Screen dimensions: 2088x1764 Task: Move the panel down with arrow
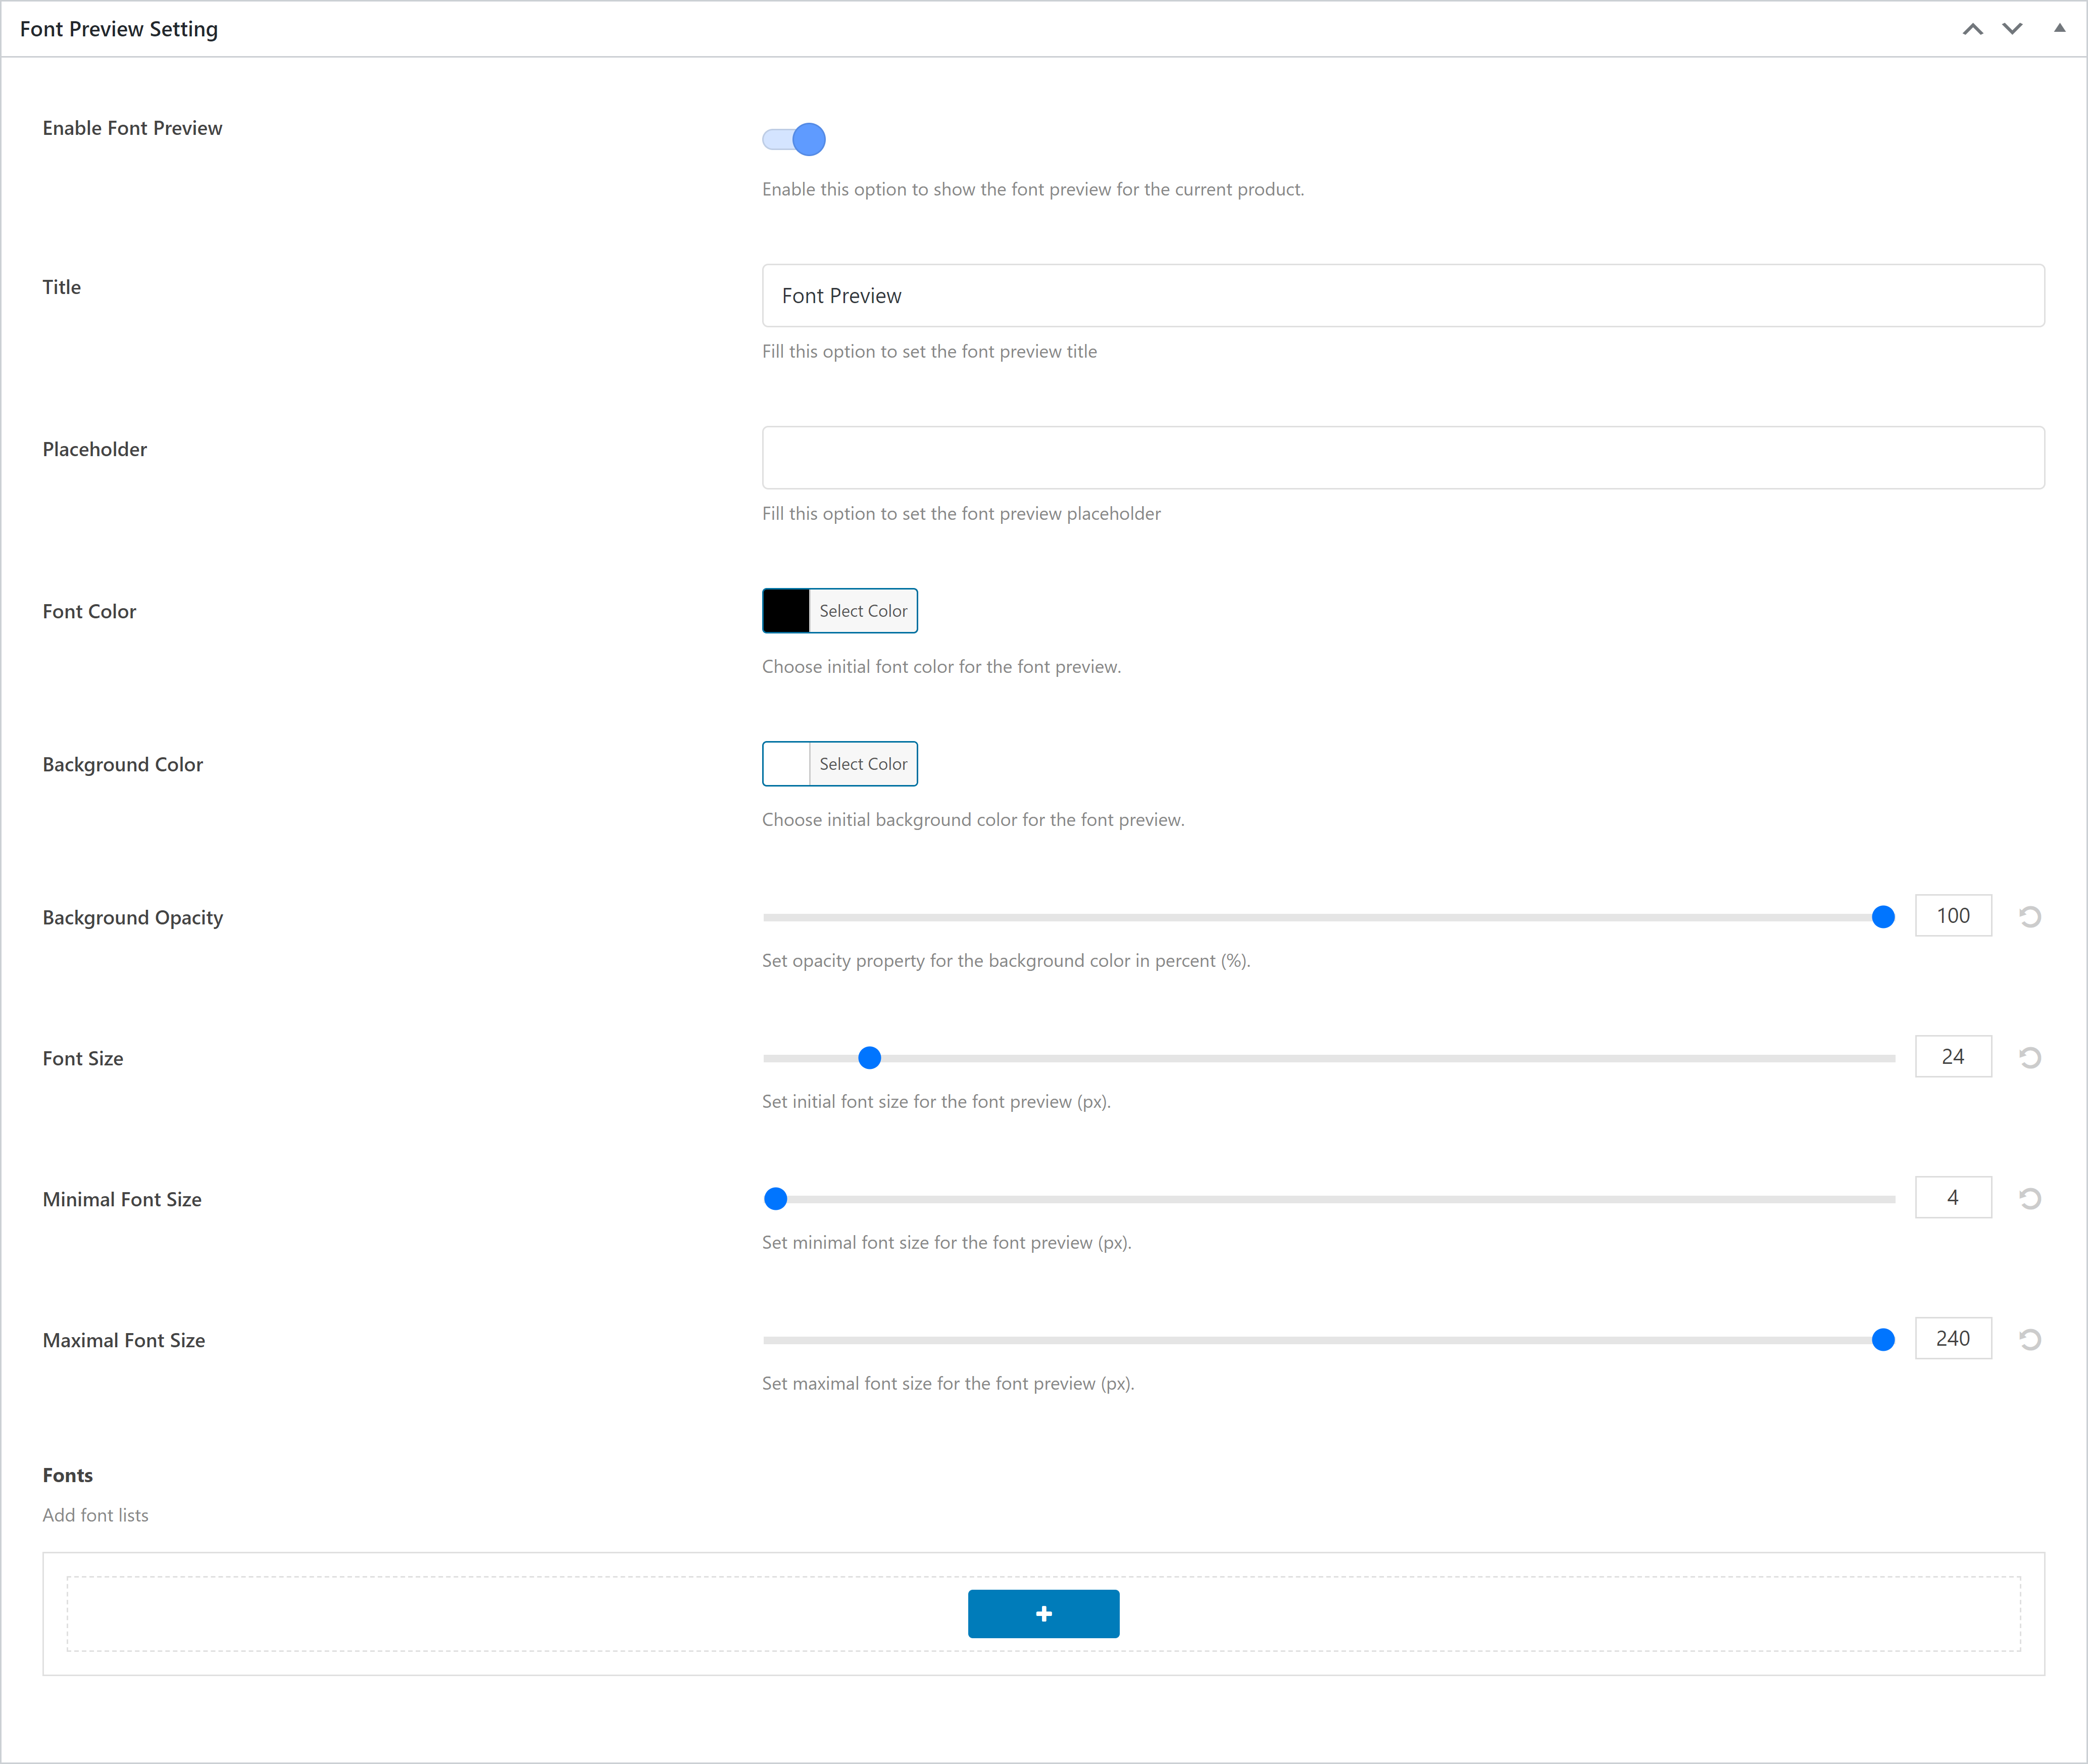(2012, 29)
